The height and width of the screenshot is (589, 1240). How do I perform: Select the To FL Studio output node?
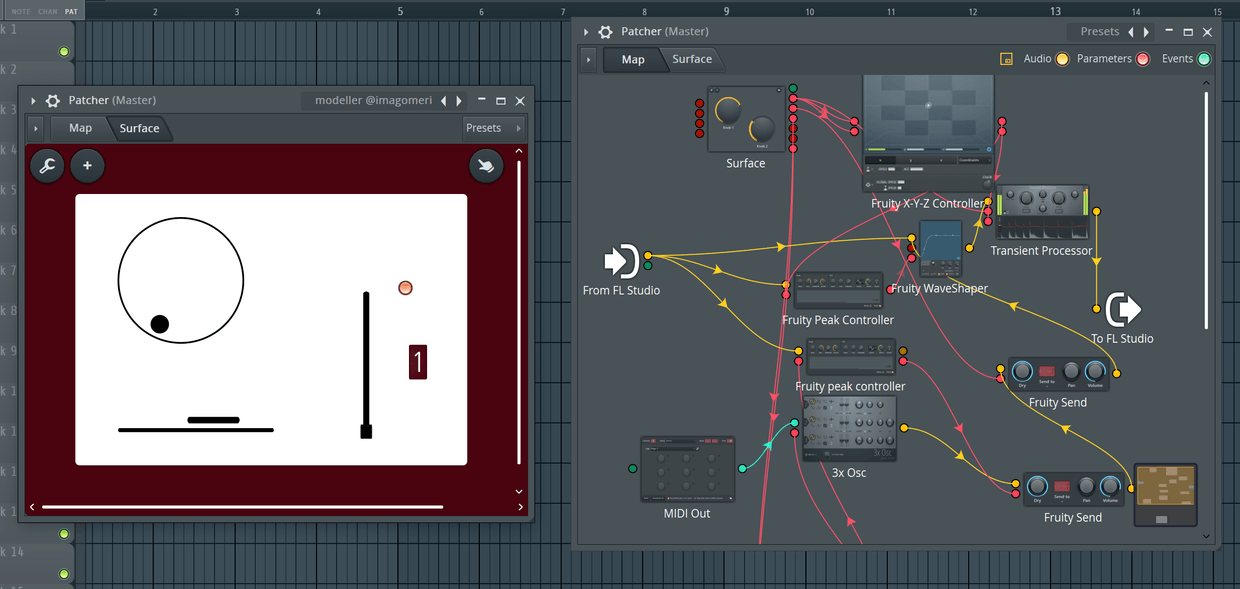(x=1122, y=310)
